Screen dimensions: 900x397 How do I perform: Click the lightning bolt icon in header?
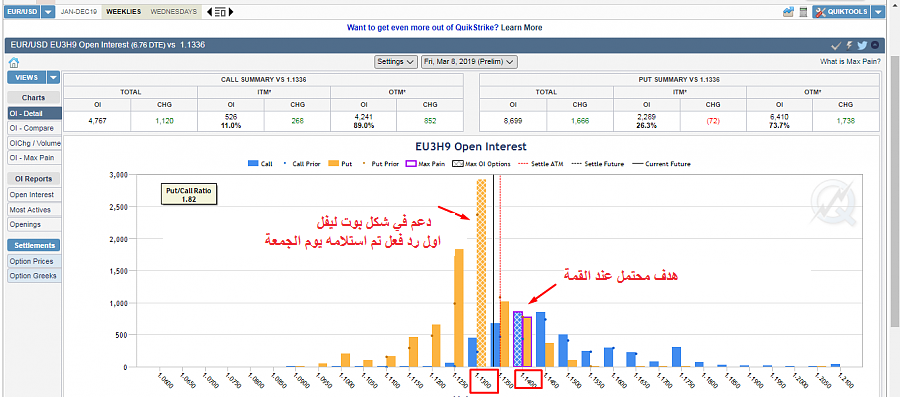pyautogui.click(x=849, y=45)
